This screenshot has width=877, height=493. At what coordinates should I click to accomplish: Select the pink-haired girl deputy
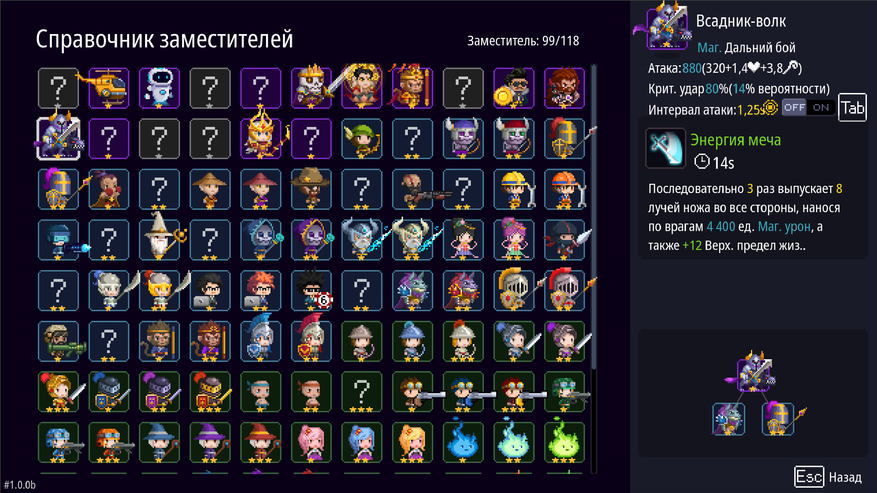coord(312,442)
